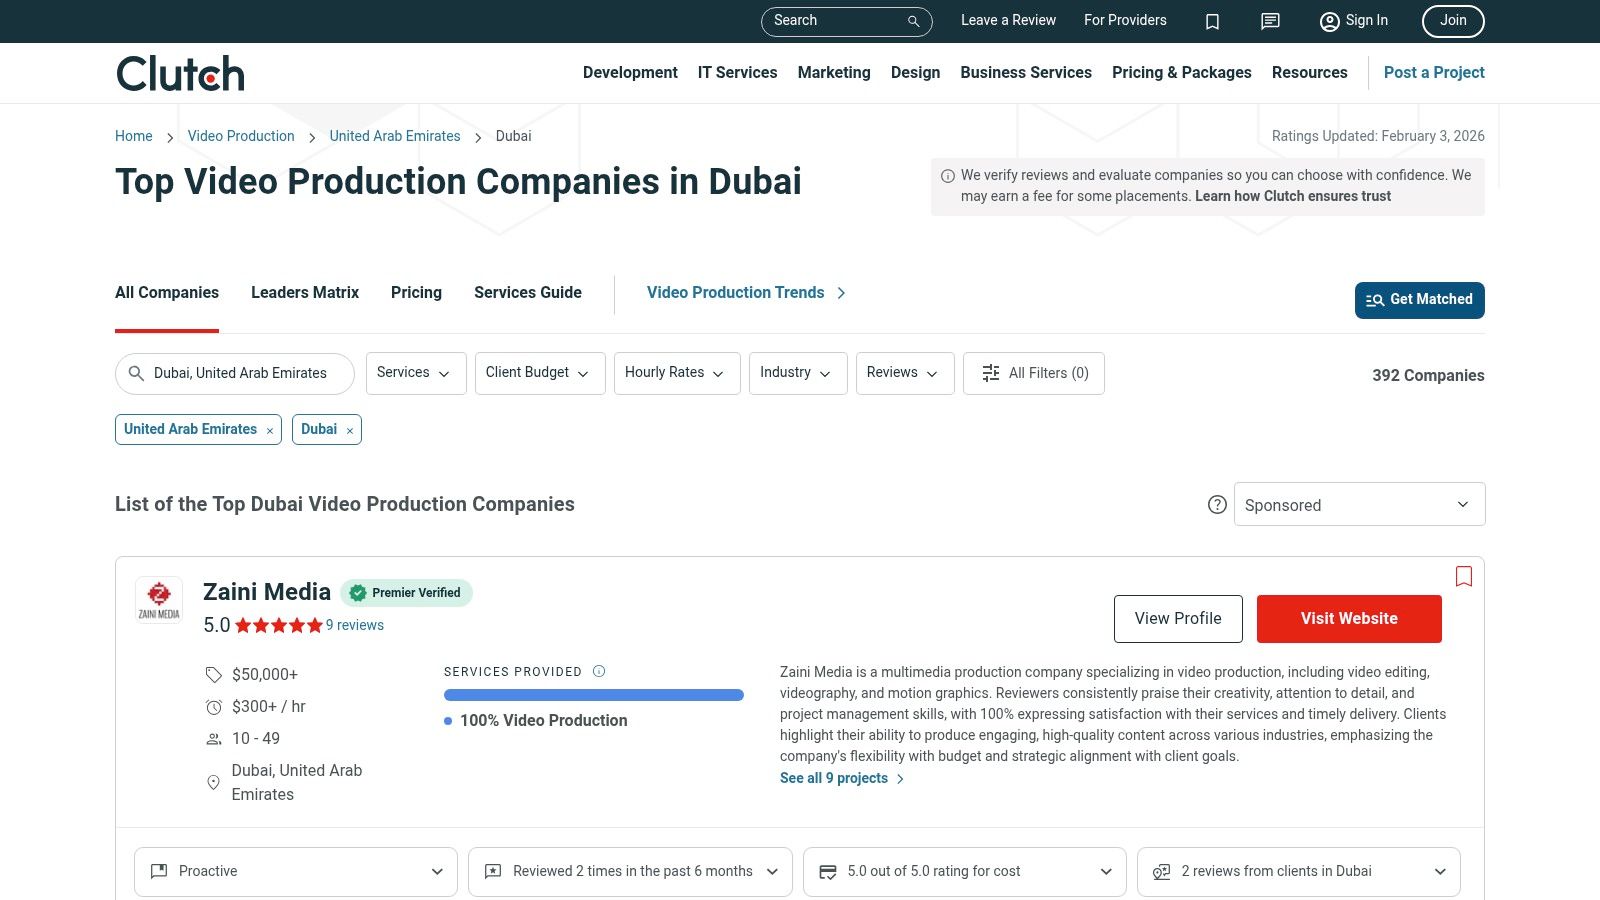Screen dimensions: 1600x900
Task: Expand the Sponsored sorting dropdown
Action: click(x=1358, y=504)
